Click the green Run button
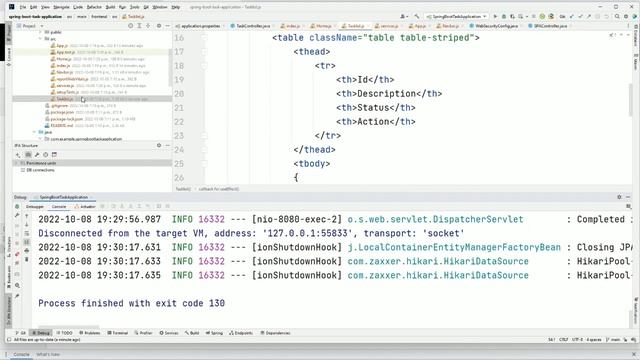 pyautogui.click(x=495, y=16)
